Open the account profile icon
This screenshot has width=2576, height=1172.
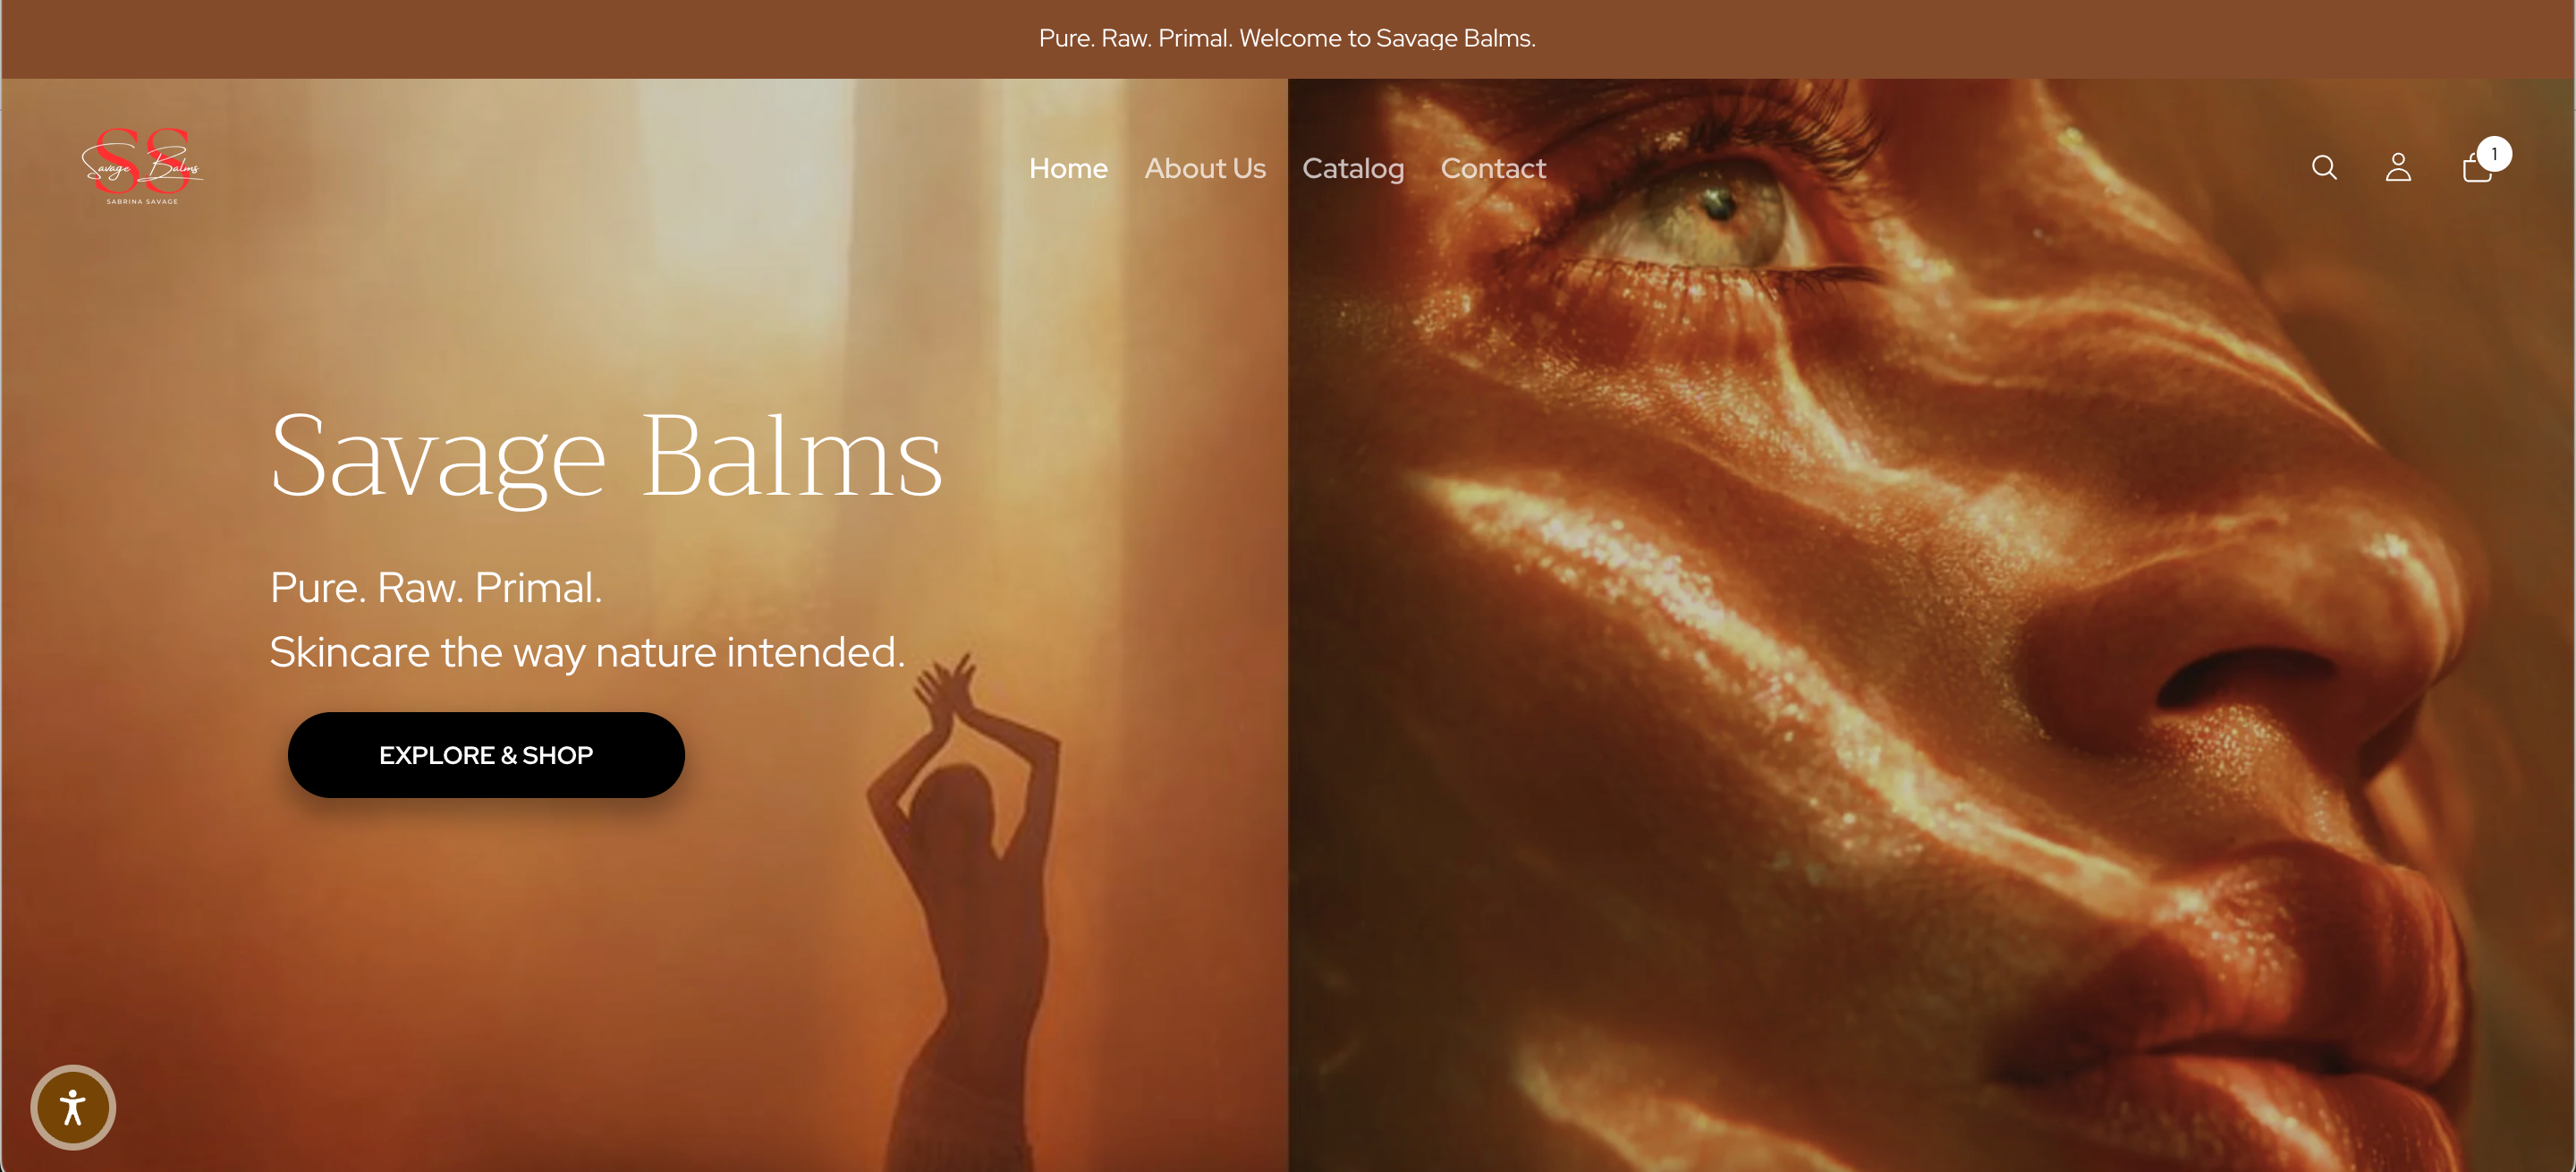pyautogui.click(x=2398, y=167)
